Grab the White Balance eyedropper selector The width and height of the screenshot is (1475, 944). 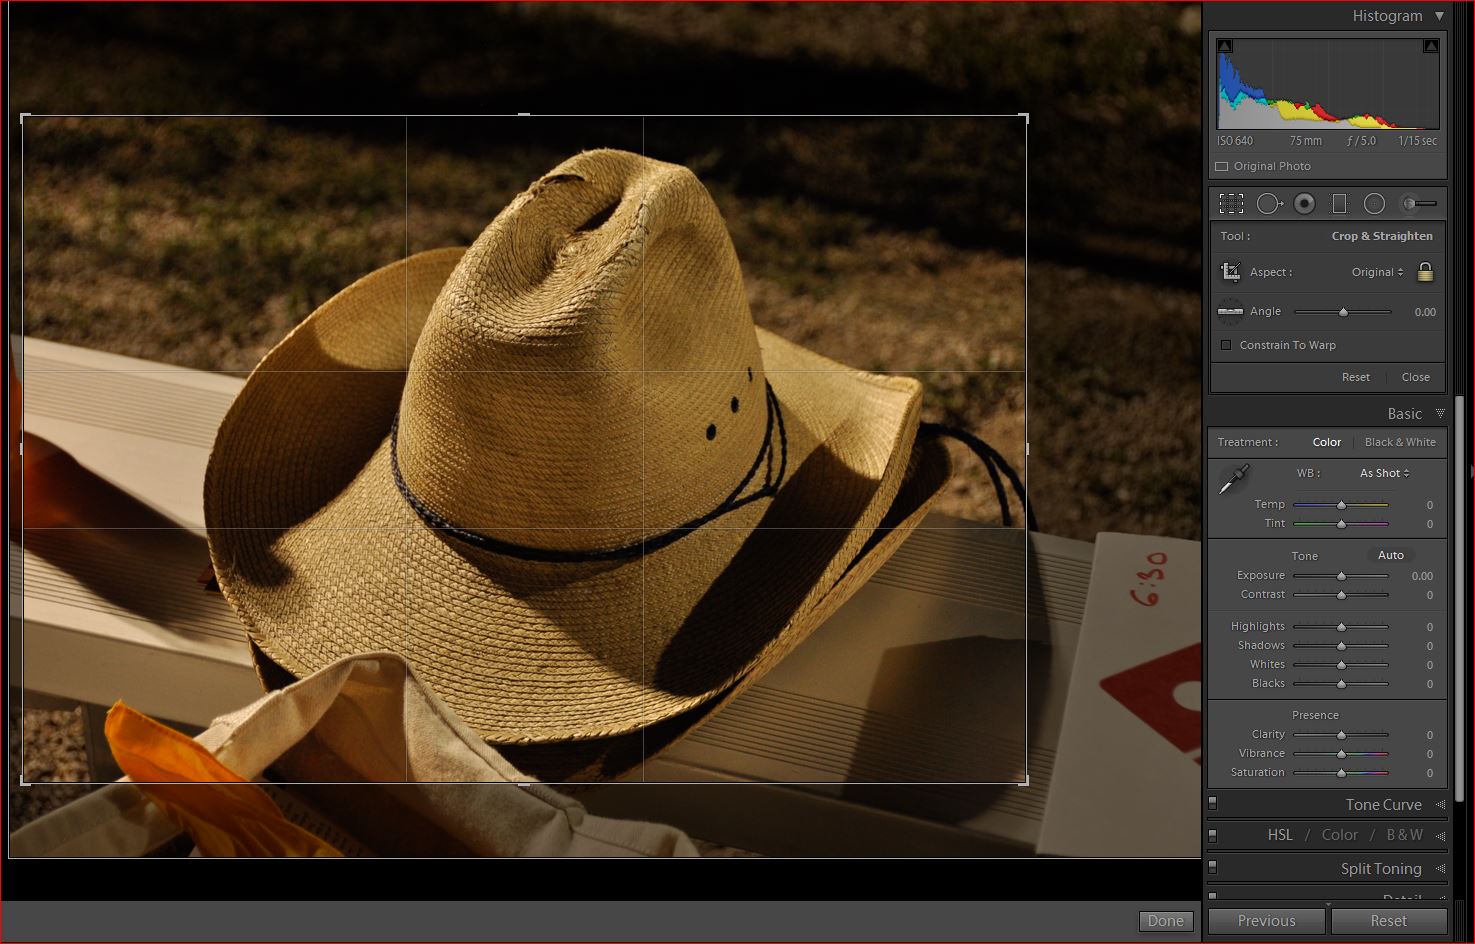point(1233,480)
